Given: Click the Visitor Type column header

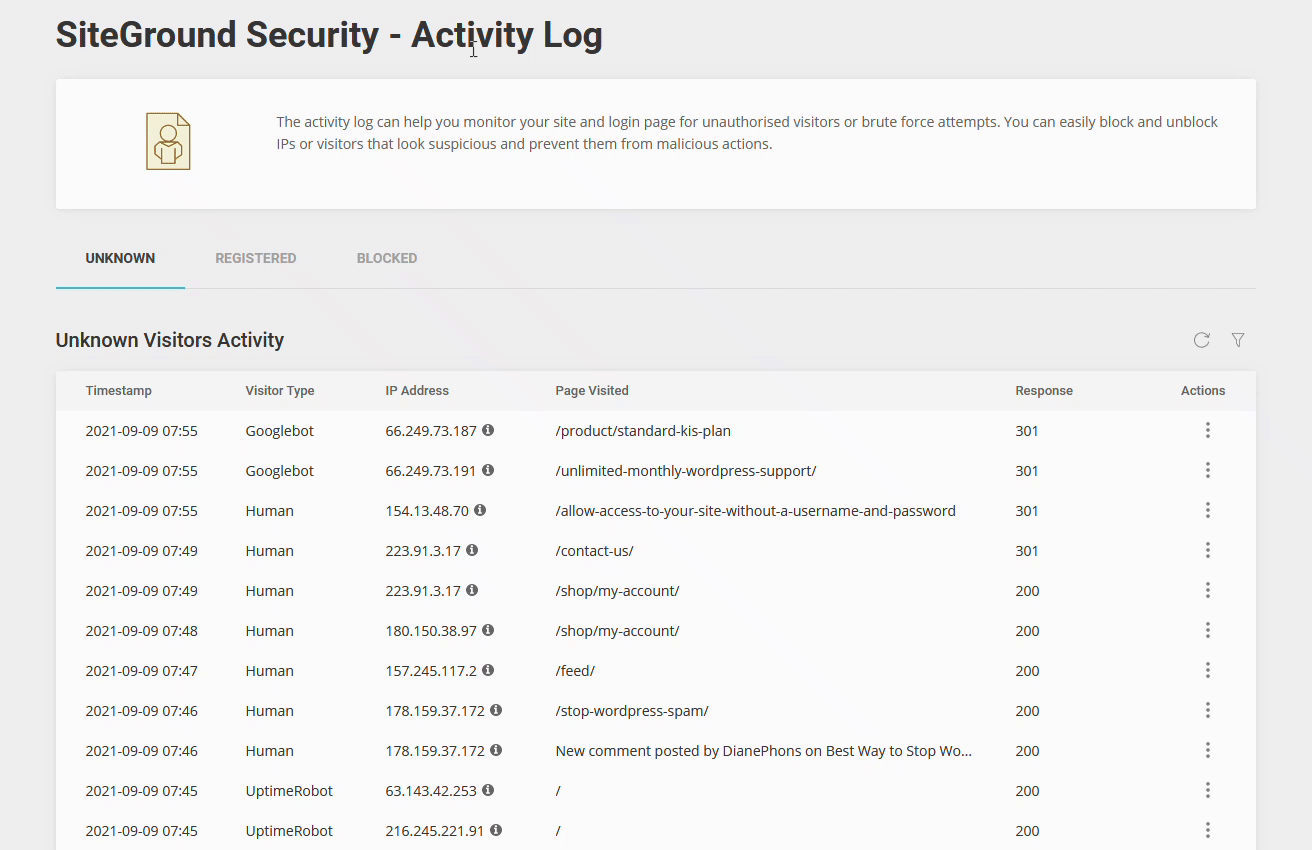Looking at the screenshot, I should (280, 391).
